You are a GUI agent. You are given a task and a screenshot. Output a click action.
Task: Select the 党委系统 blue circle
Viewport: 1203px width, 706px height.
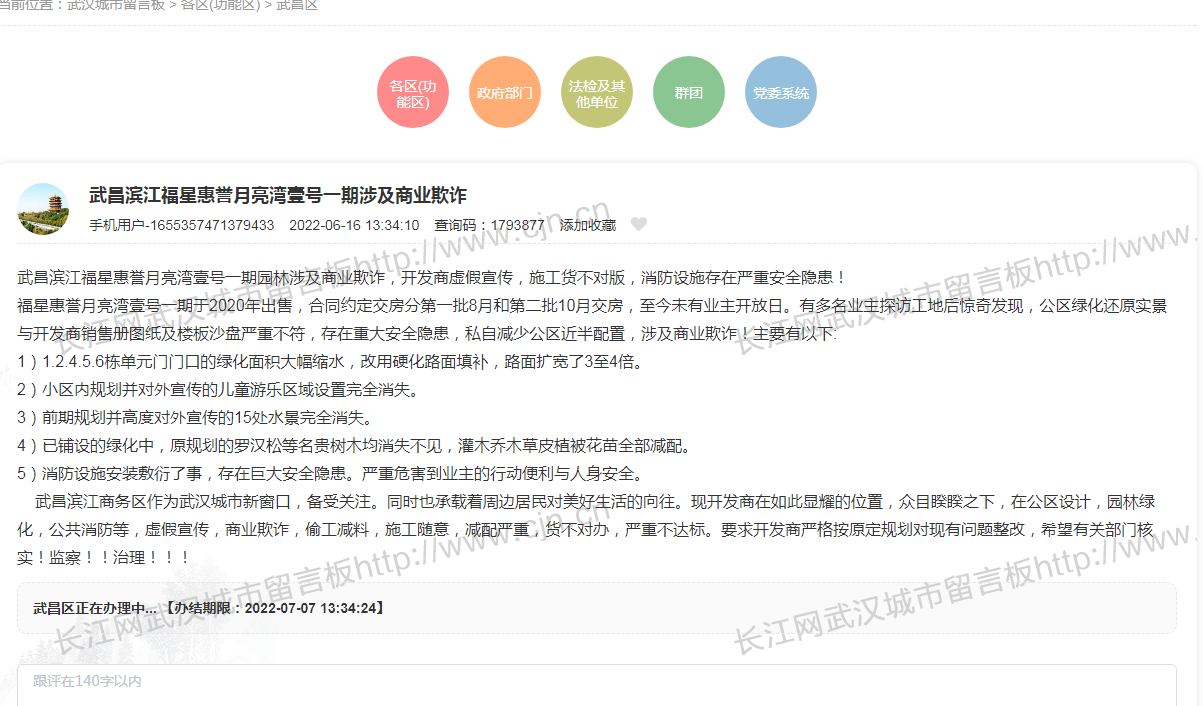(781, 93)
